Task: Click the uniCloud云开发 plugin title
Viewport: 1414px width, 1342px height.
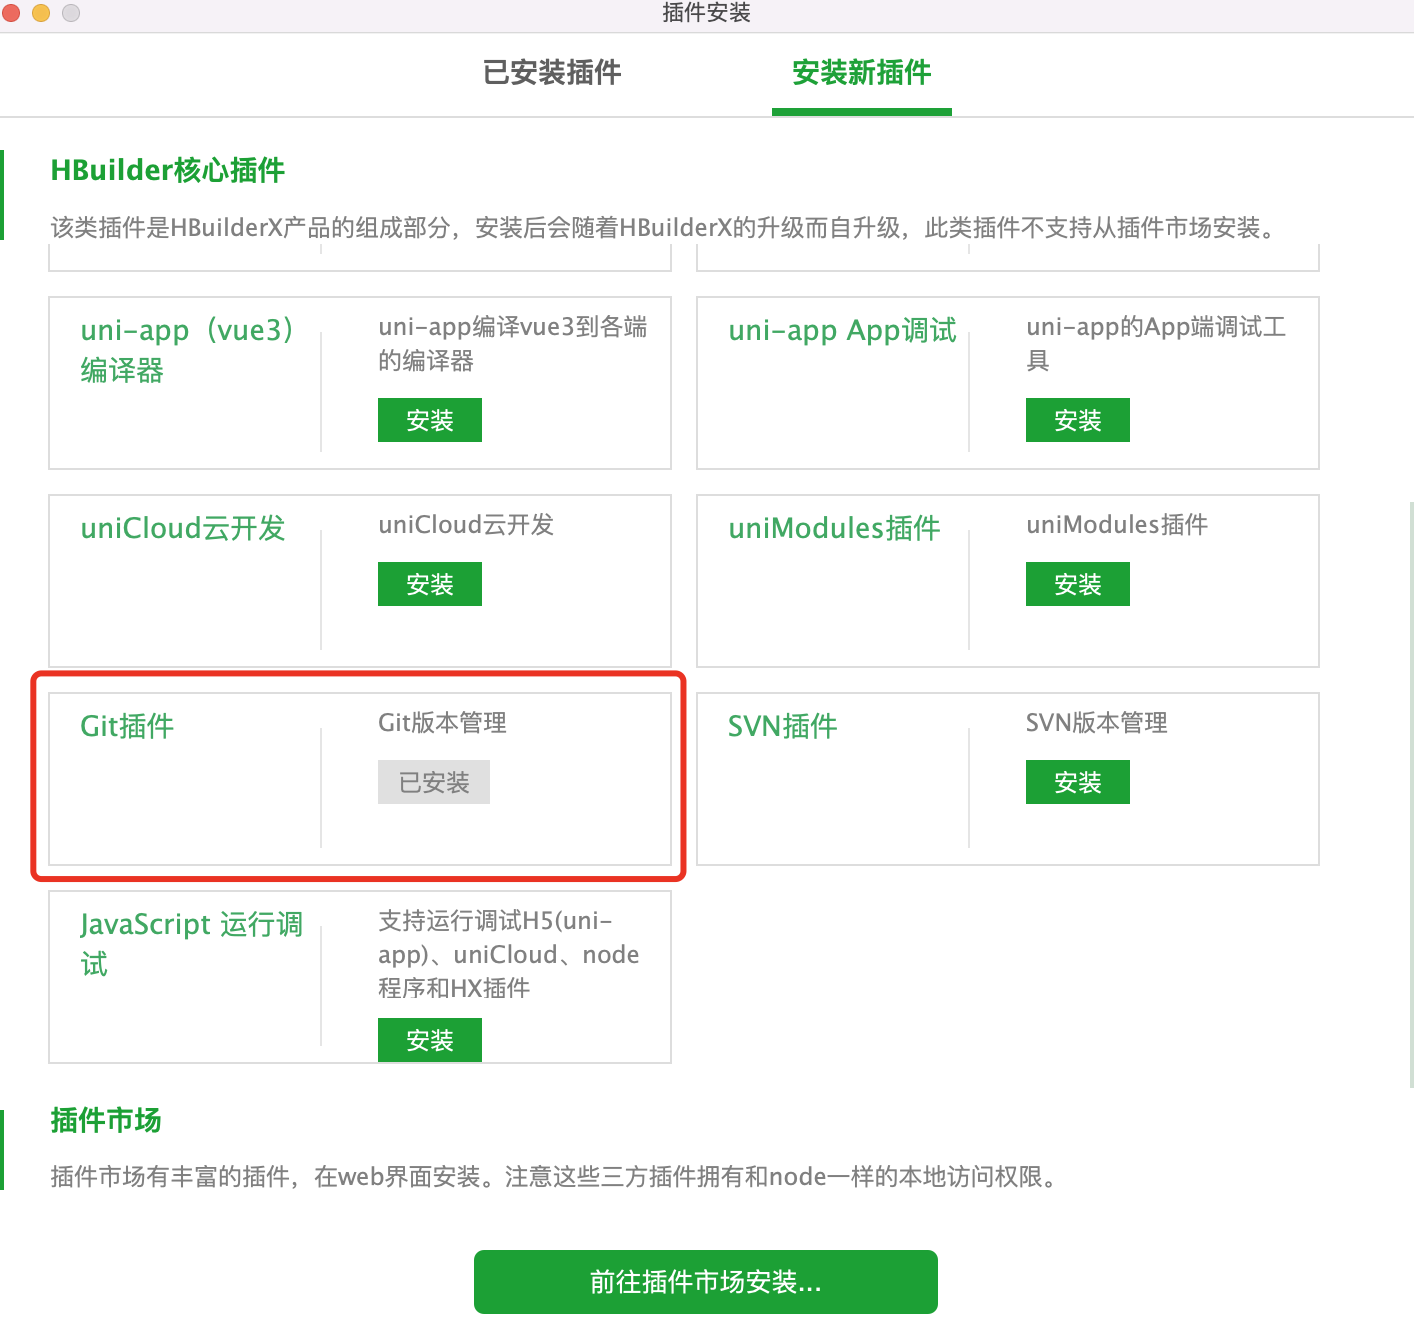Action: click(x=183, y=528)
